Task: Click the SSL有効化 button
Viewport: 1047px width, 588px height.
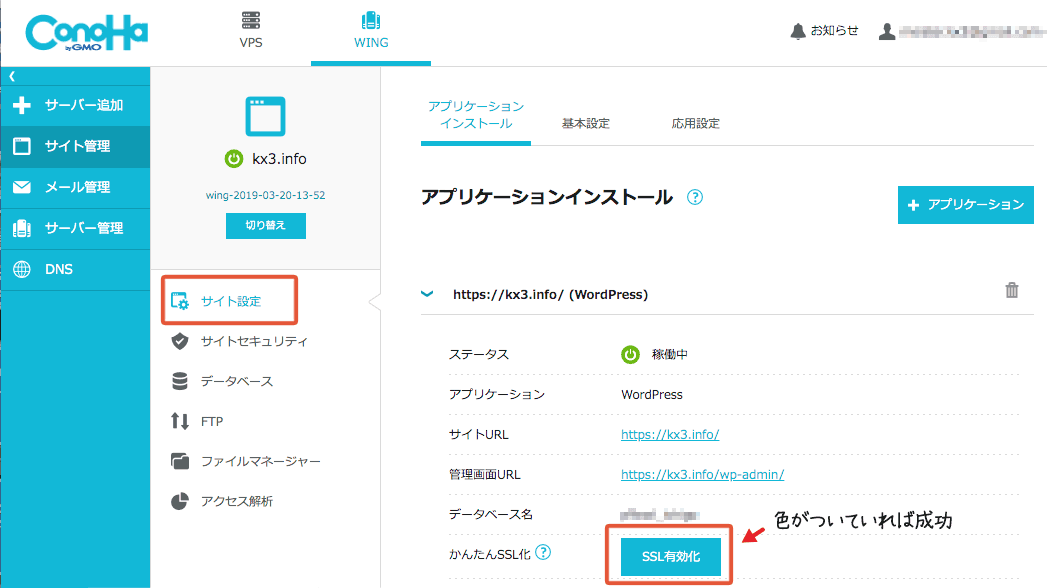Action: [670, 557]
